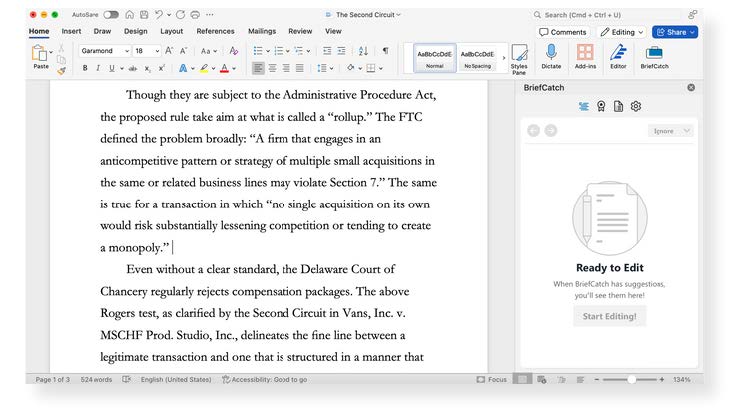This screenshot has width=752, height=417.
Task: Focus the Search field
Action: click(607, 15)
